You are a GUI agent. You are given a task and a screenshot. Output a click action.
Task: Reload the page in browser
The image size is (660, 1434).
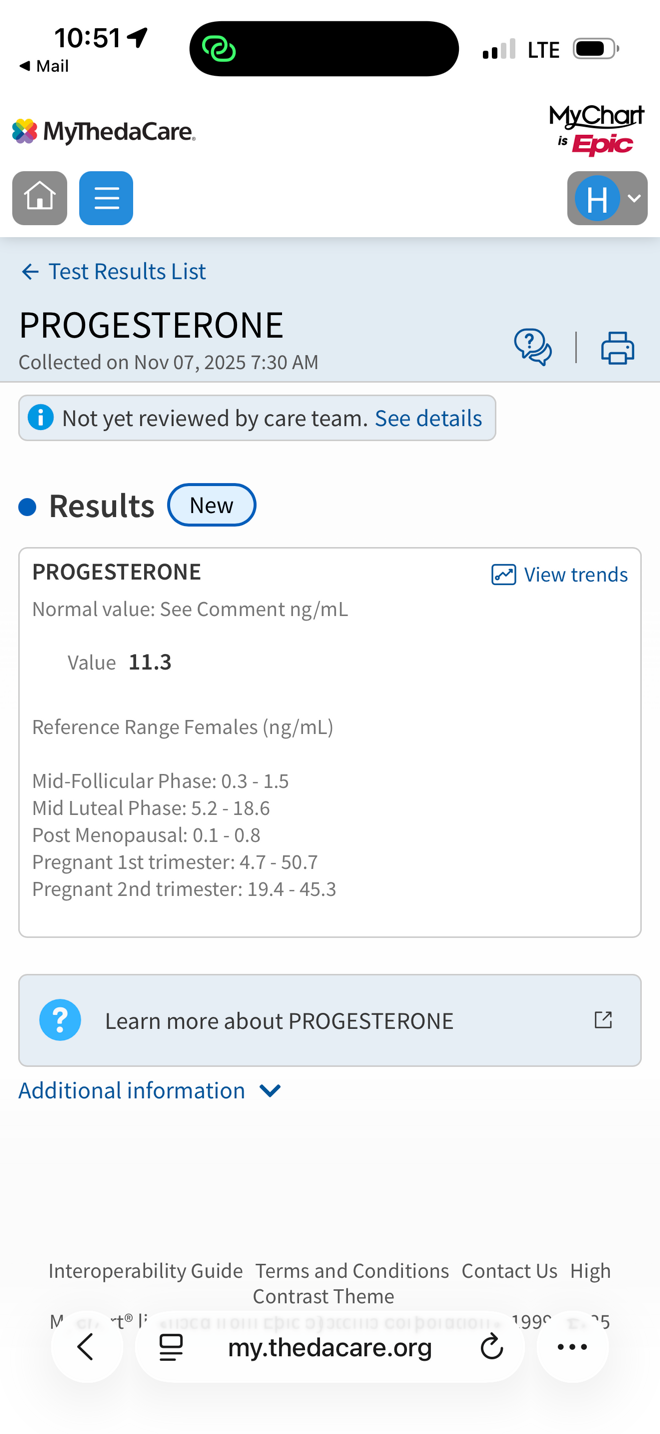coord(491,1347)
